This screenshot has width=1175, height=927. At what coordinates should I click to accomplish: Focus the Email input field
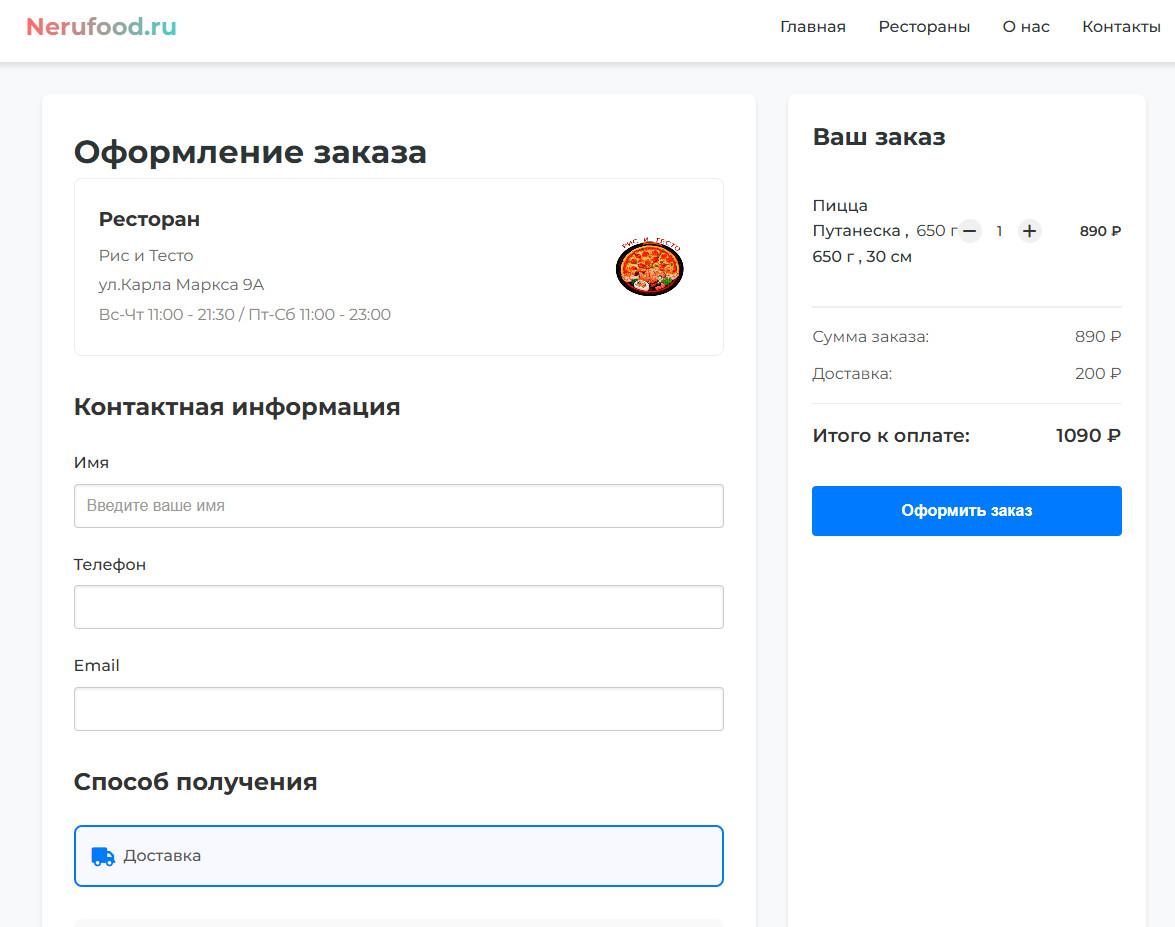pyautogui.click(x=399, y=709)
